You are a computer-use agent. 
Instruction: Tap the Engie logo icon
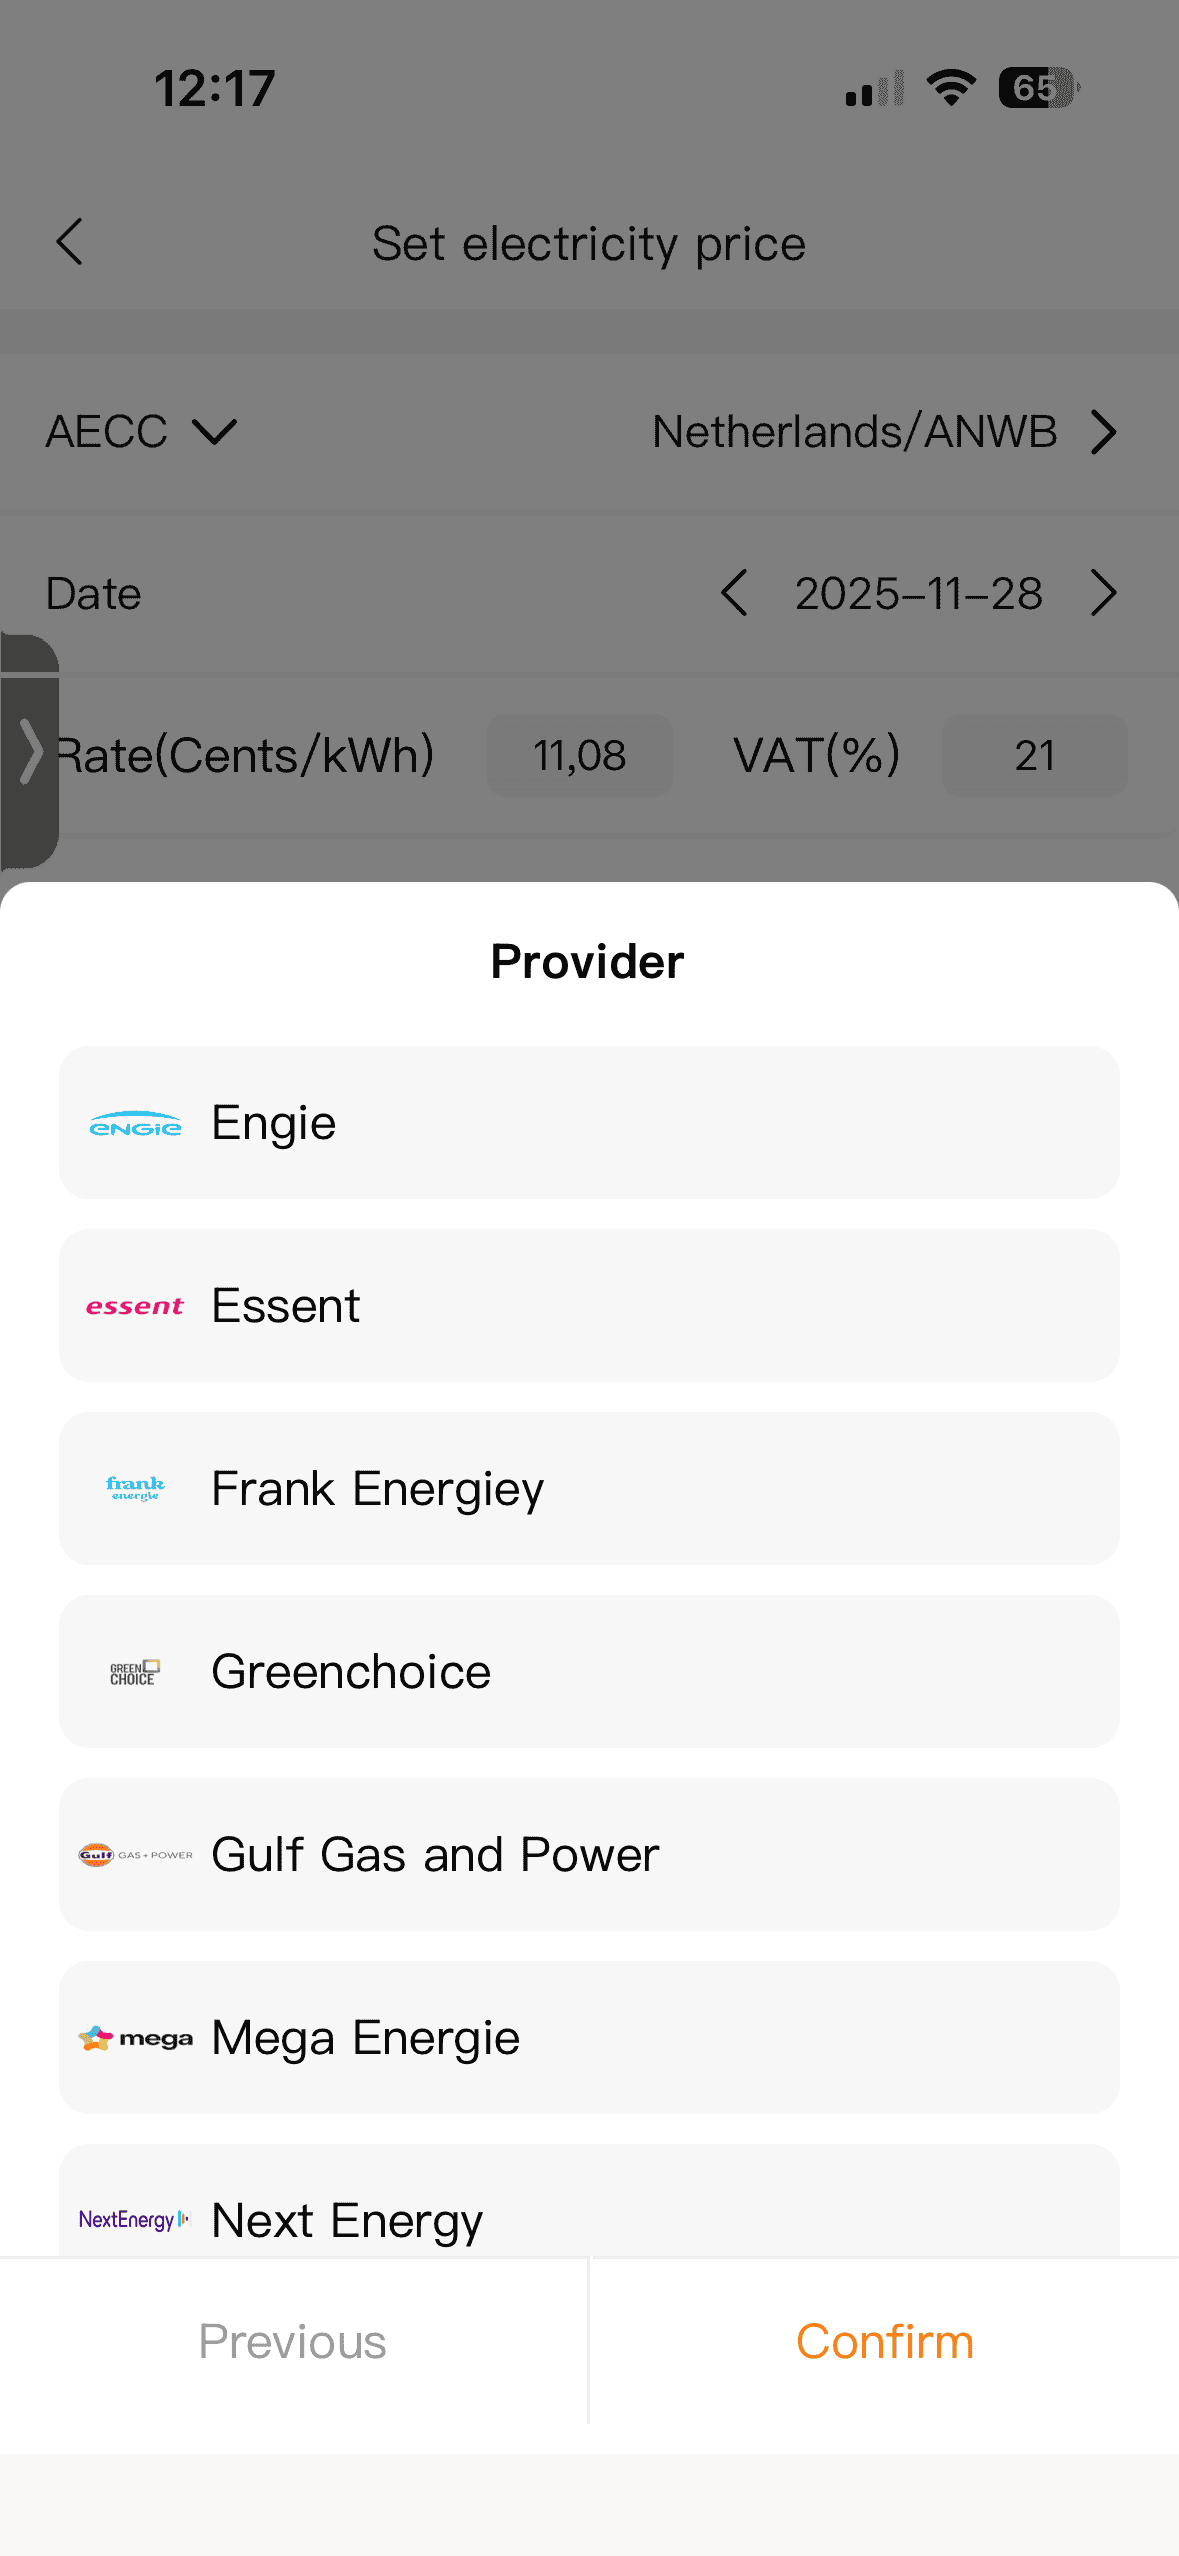(x=135, y=1124)
